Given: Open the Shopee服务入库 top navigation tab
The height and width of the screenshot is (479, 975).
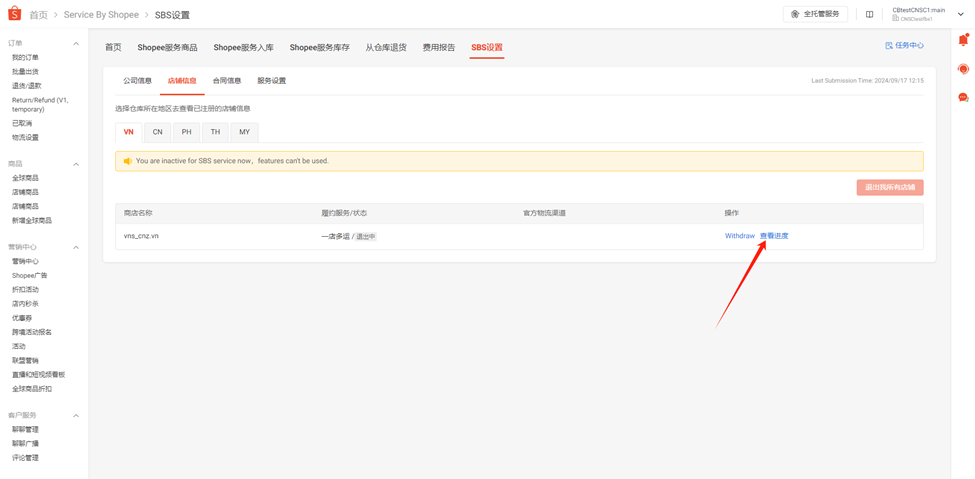Looking at the screenshot, I should click(243, 47).
